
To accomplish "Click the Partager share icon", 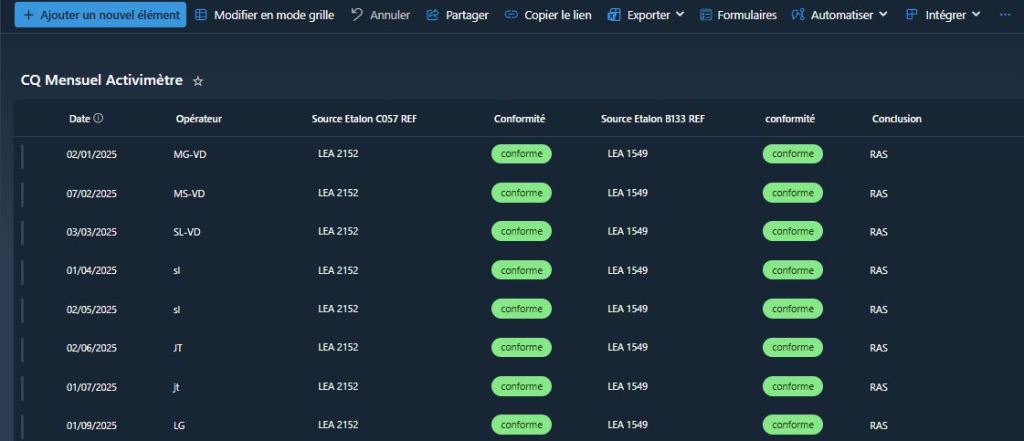I will (x=432, y=15).
